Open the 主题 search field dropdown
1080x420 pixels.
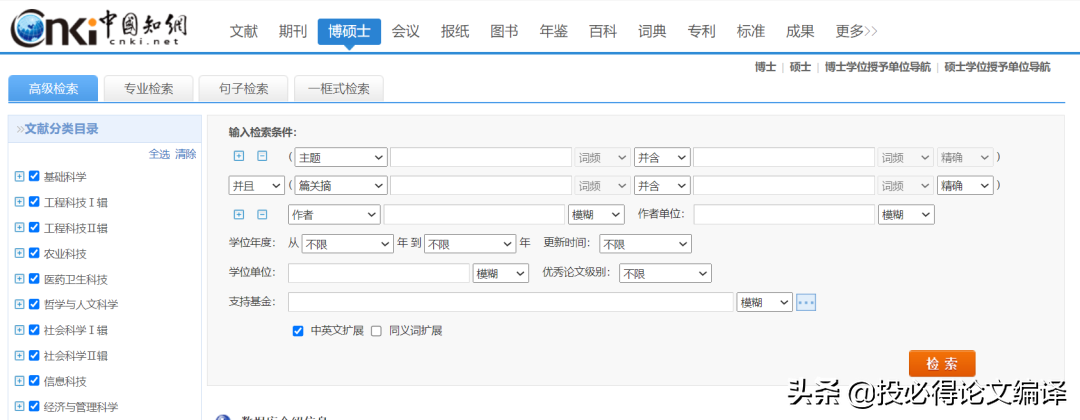pos(340,157)
